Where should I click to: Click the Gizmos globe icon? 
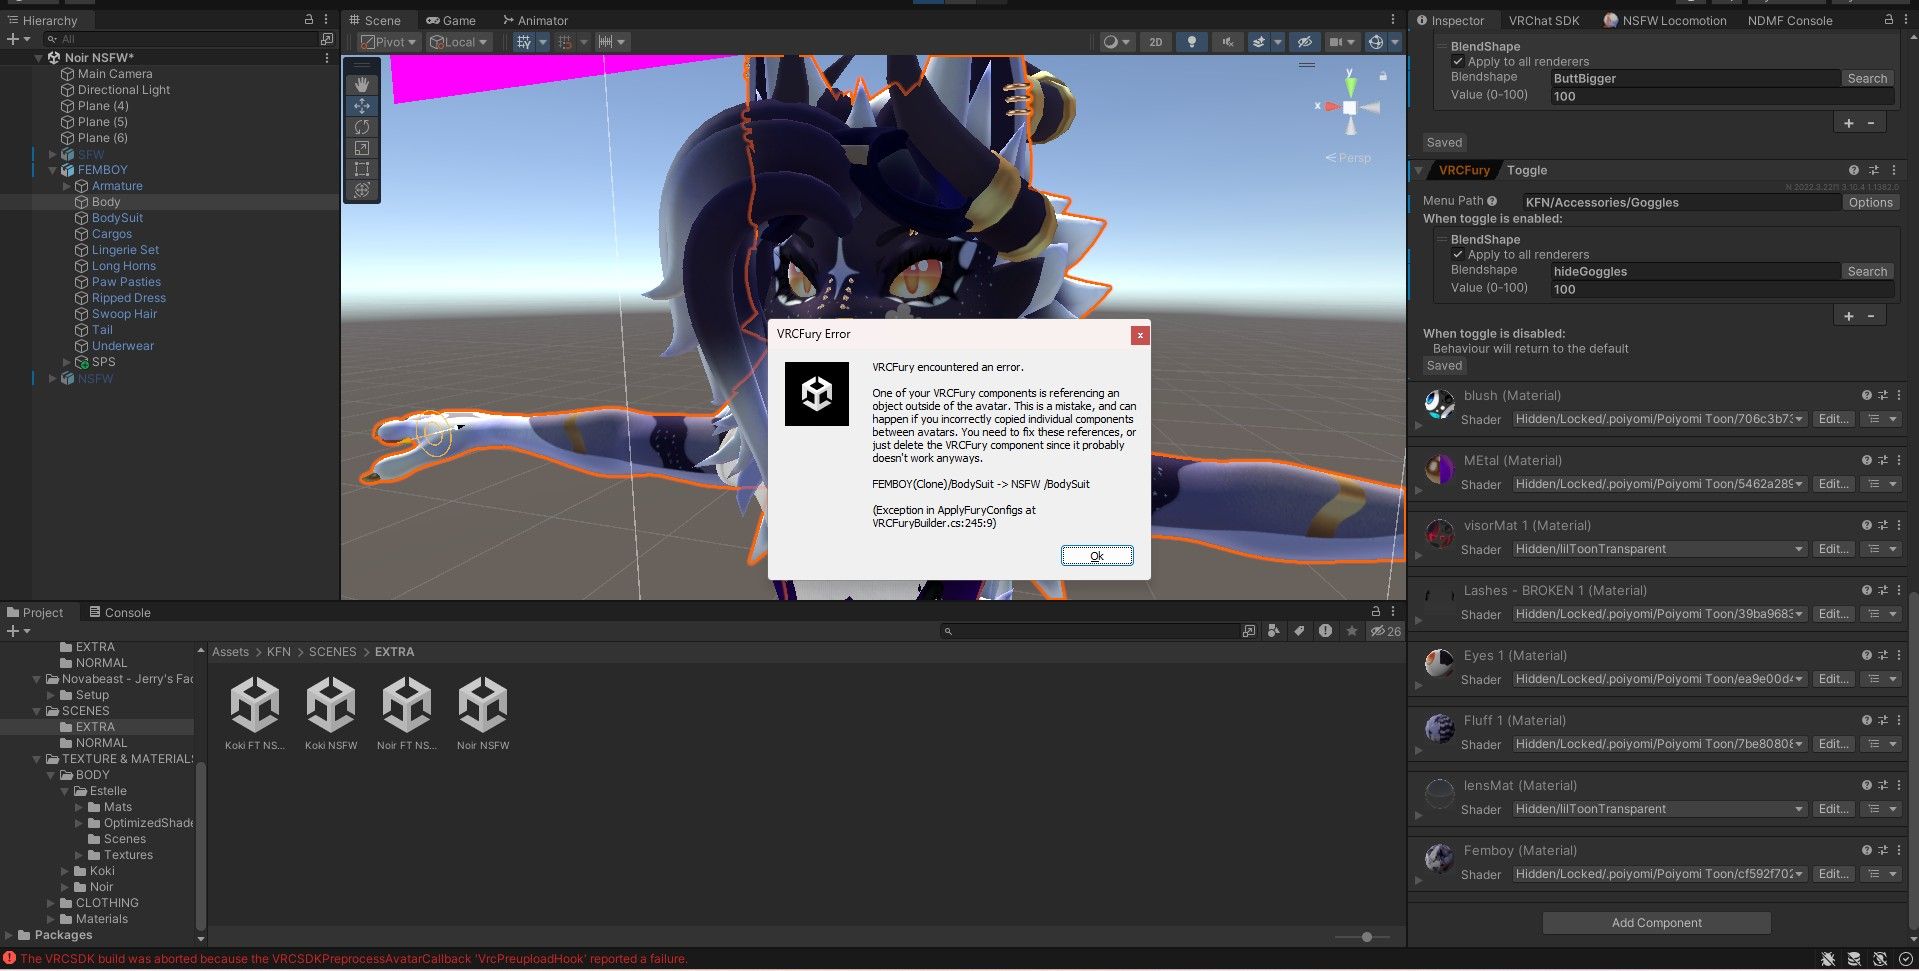[x=1376, y=42]
